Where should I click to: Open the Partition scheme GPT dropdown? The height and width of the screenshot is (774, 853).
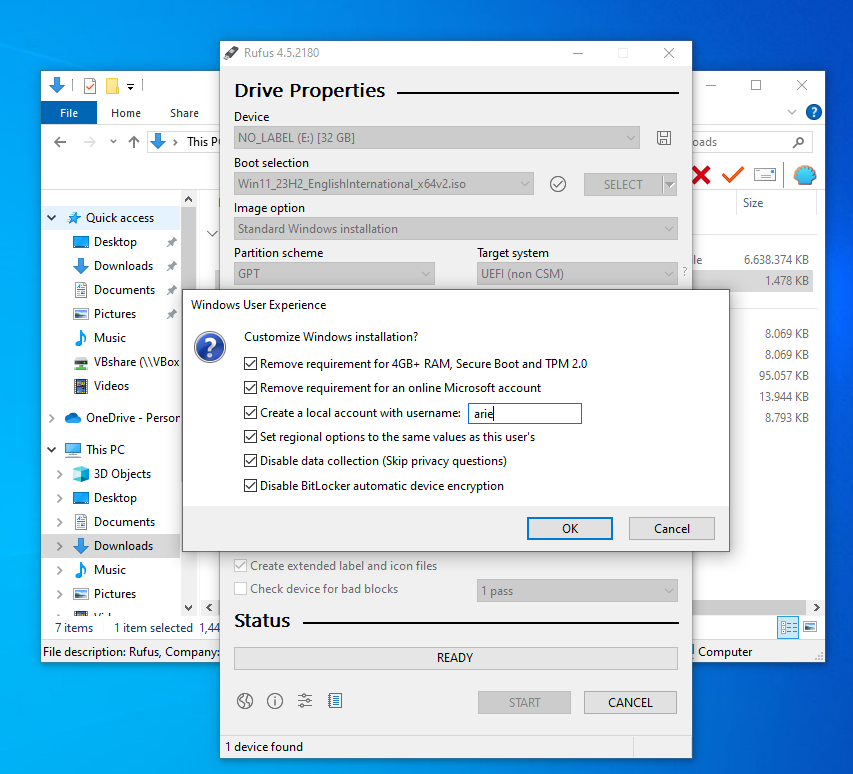335,274
